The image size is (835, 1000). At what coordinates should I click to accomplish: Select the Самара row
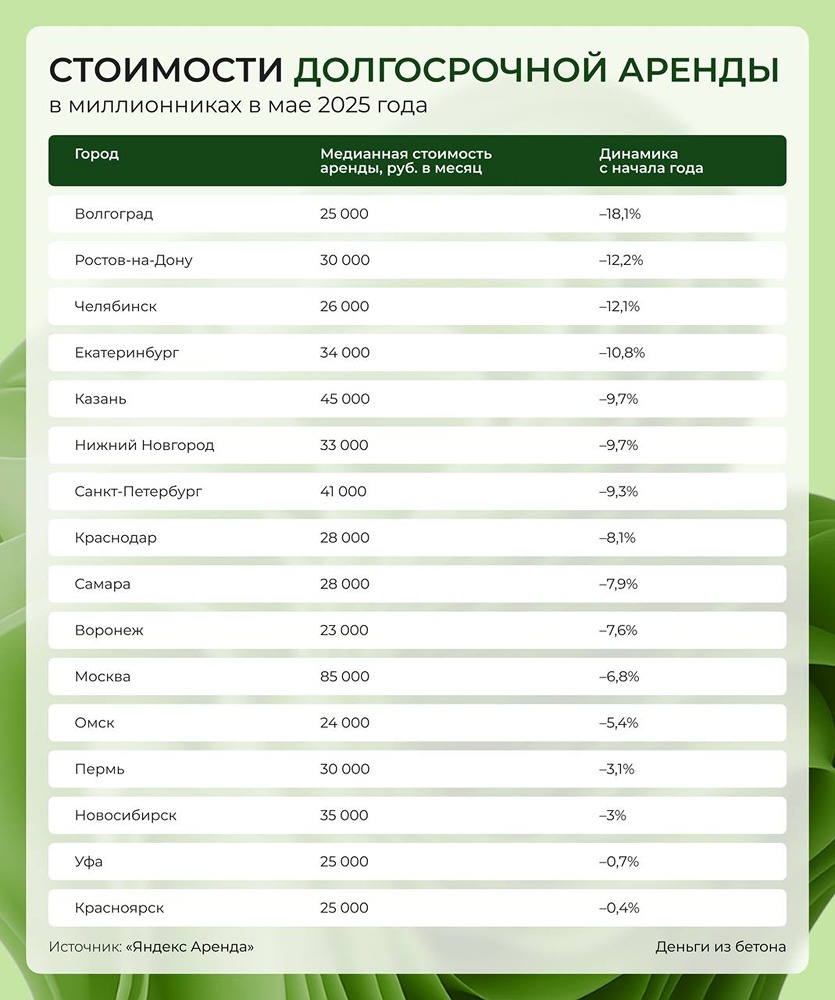(x=417, y=584)
